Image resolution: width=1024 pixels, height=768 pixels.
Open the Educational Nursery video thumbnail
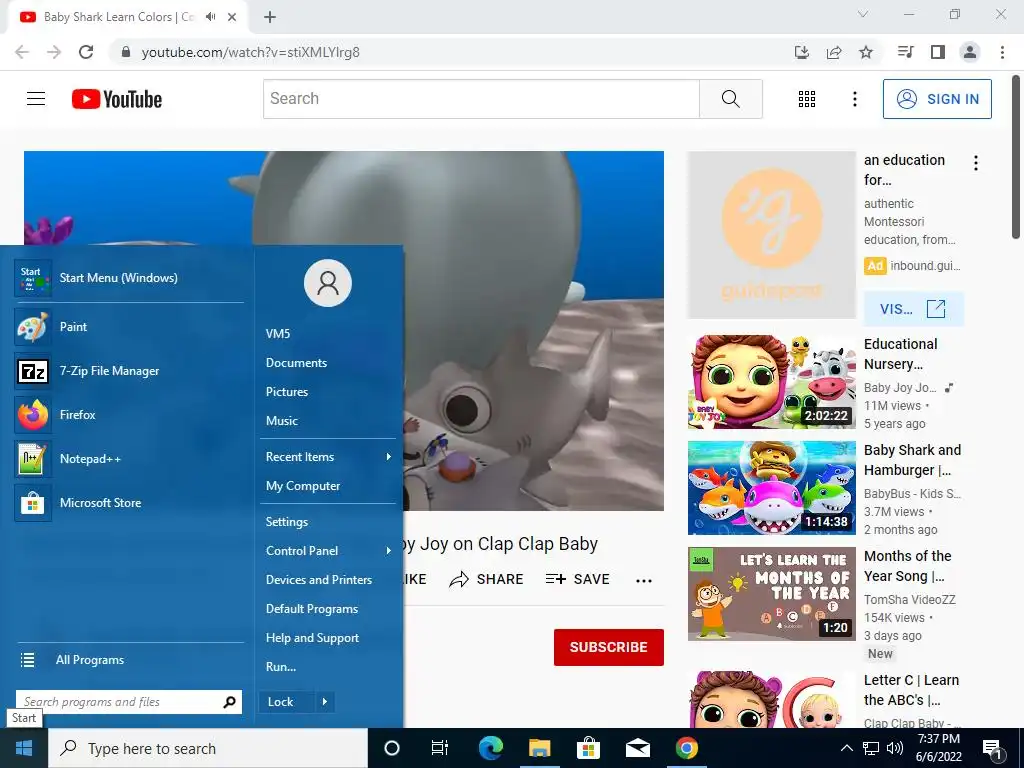pyautogui.click(x=771, y=382)
